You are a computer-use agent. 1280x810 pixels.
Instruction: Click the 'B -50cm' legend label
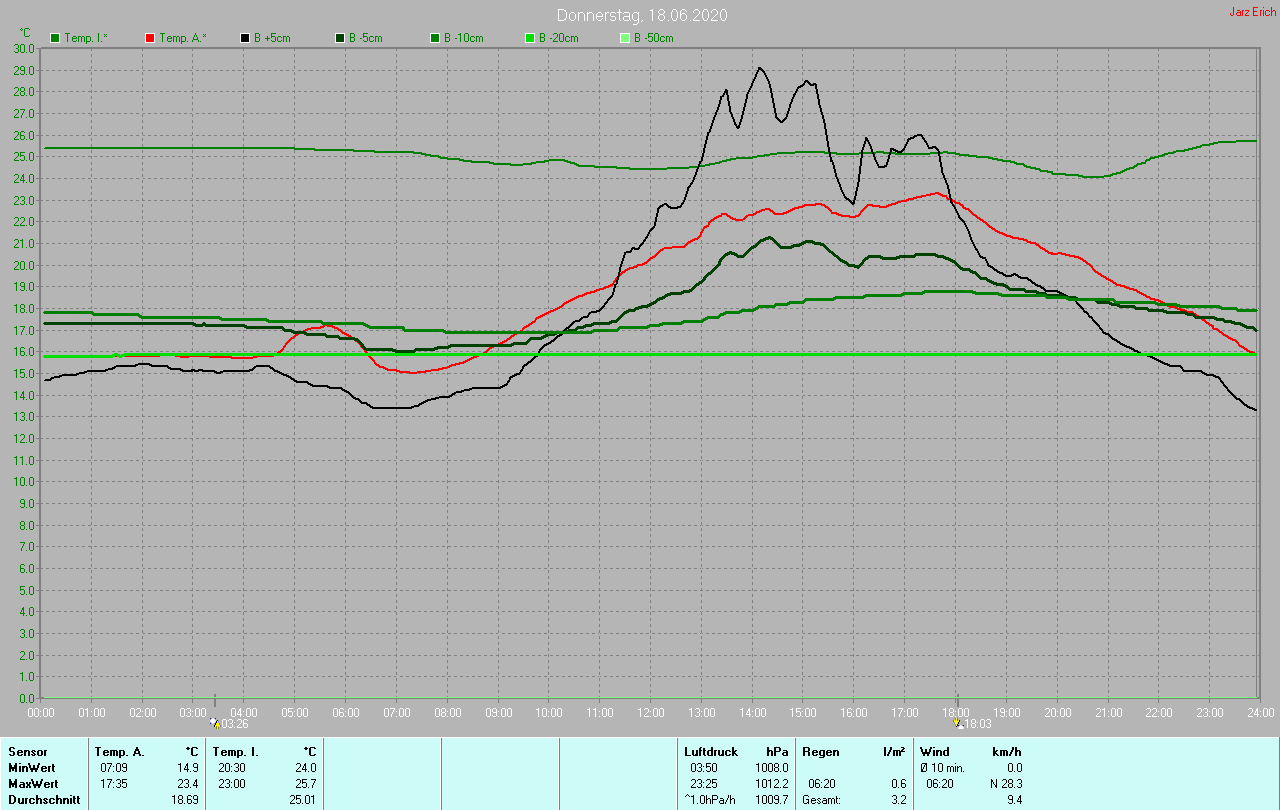coord(654,38)
